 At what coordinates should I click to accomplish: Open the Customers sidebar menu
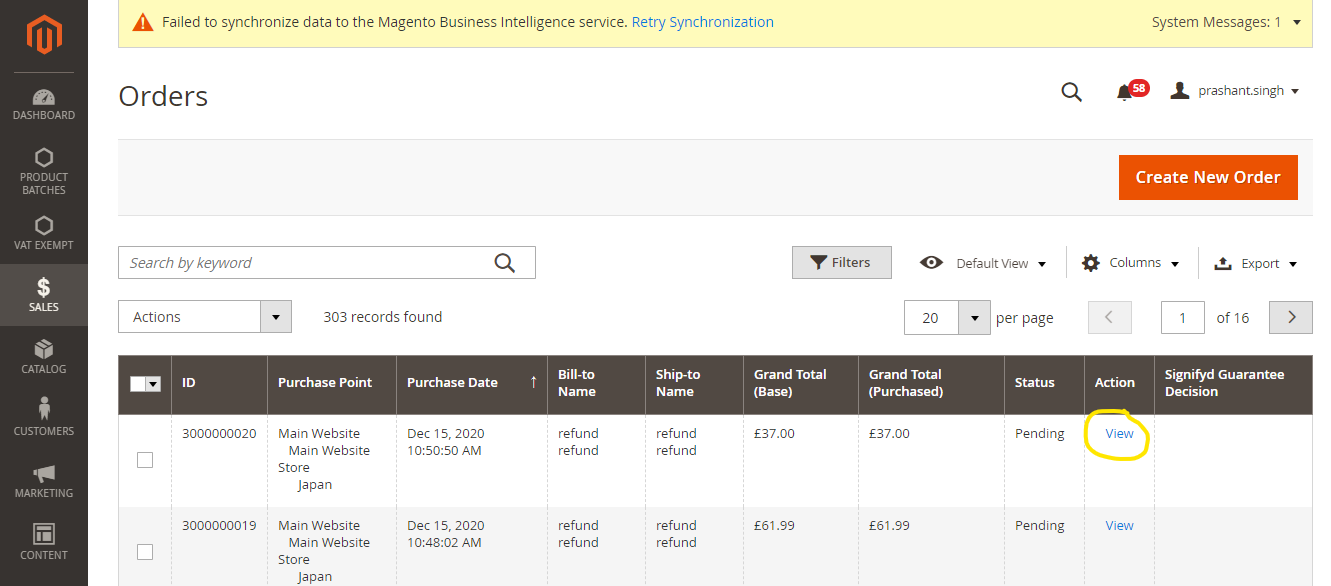click(x=44, y=418)
